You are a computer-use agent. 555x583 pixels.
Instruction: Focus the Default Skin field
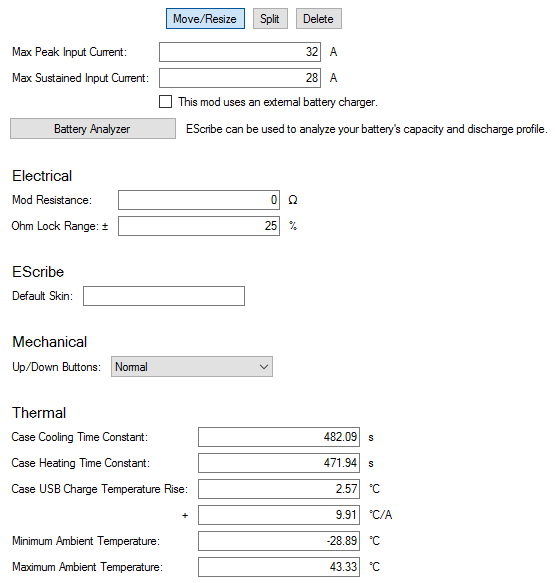[x=164, y=296]
